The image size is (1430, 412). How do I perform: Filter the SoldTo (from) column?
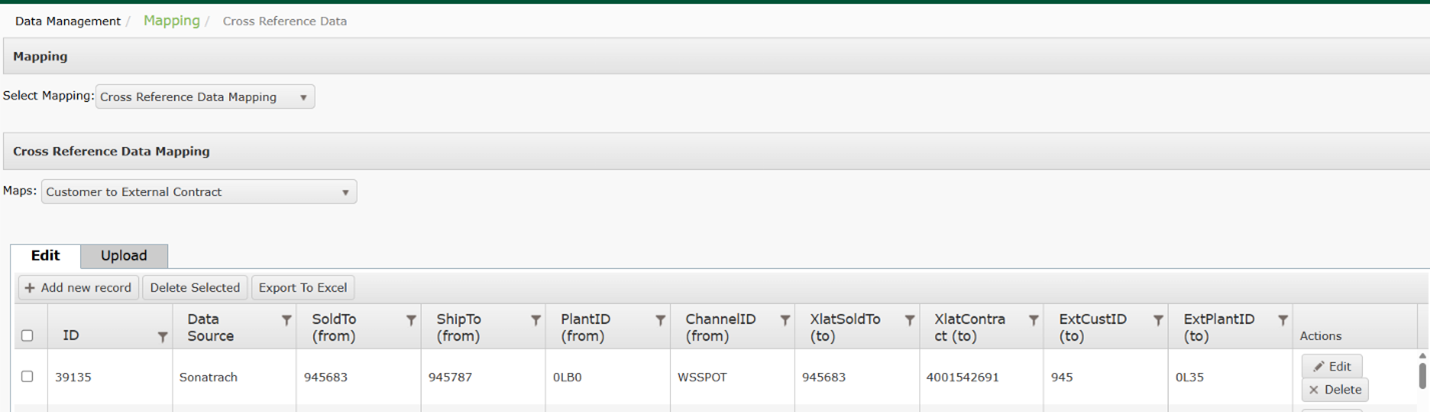pos(411,320)
